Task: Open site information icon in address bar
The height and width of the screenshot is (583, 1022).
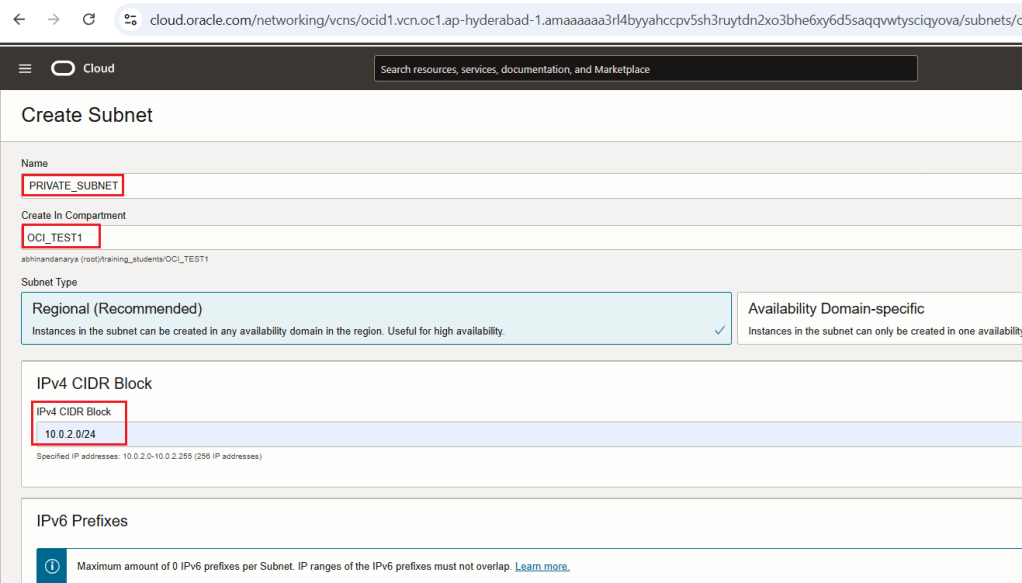Action: 130,19
